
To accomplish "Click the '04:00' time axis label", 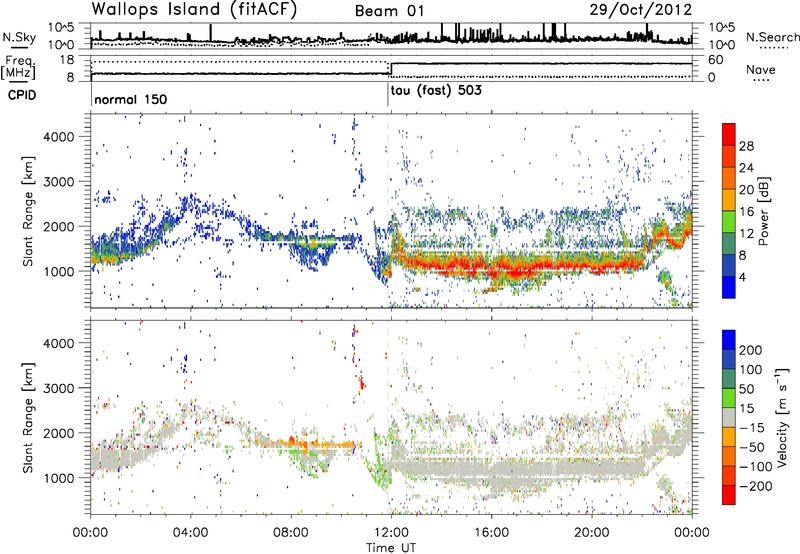I will pyautogui.click(x=190, y=533).
